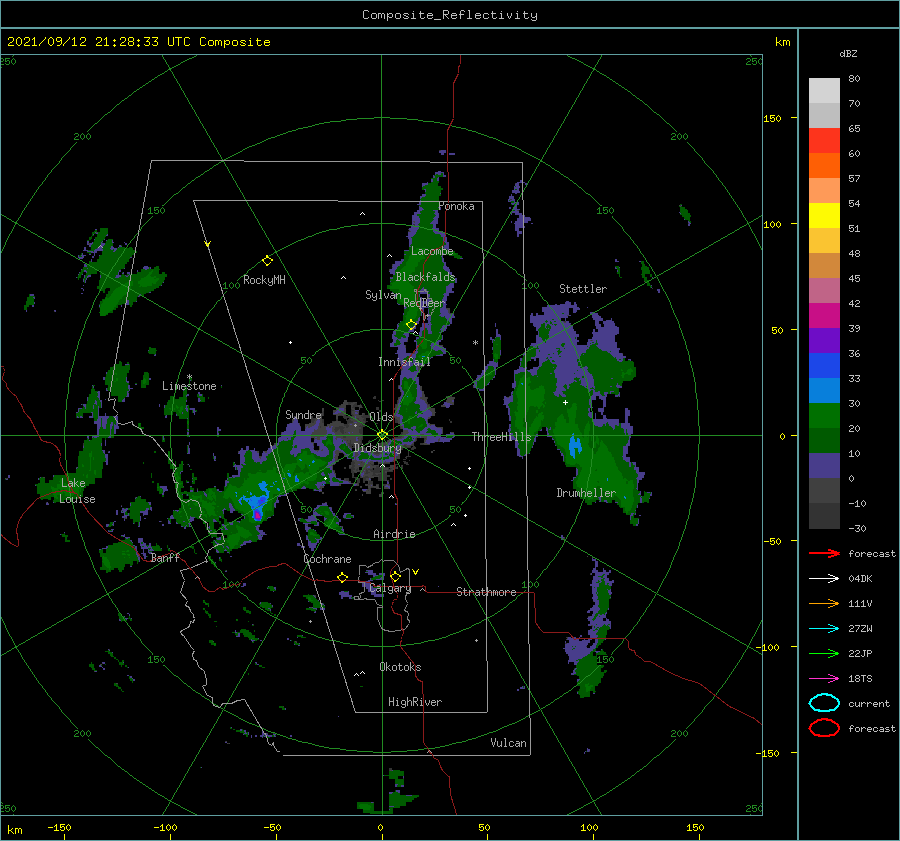Select the bright green 20-30 dBZ swatch
This screenshot has width=900, height=841.
point(824,416)
